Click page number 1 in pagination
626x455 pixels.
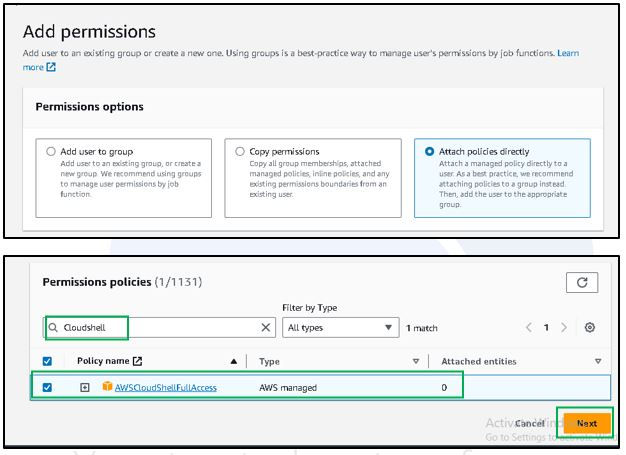coord(546,328)
